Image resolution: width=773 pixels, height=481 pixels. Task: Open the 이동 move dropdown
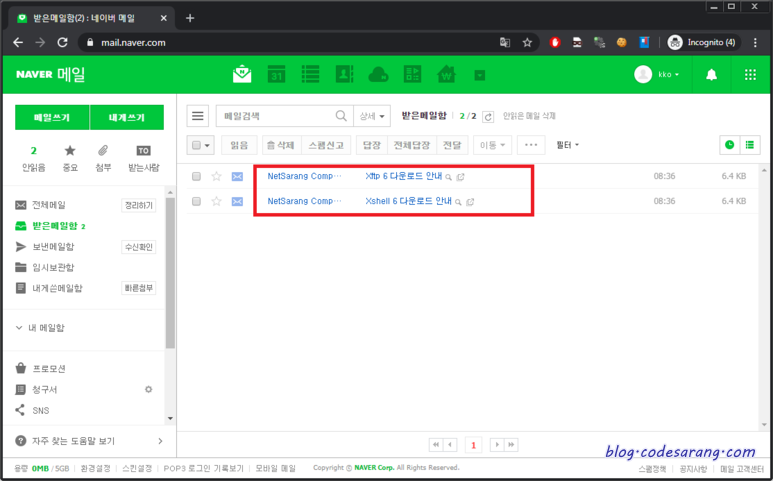(x=492, y=145)
